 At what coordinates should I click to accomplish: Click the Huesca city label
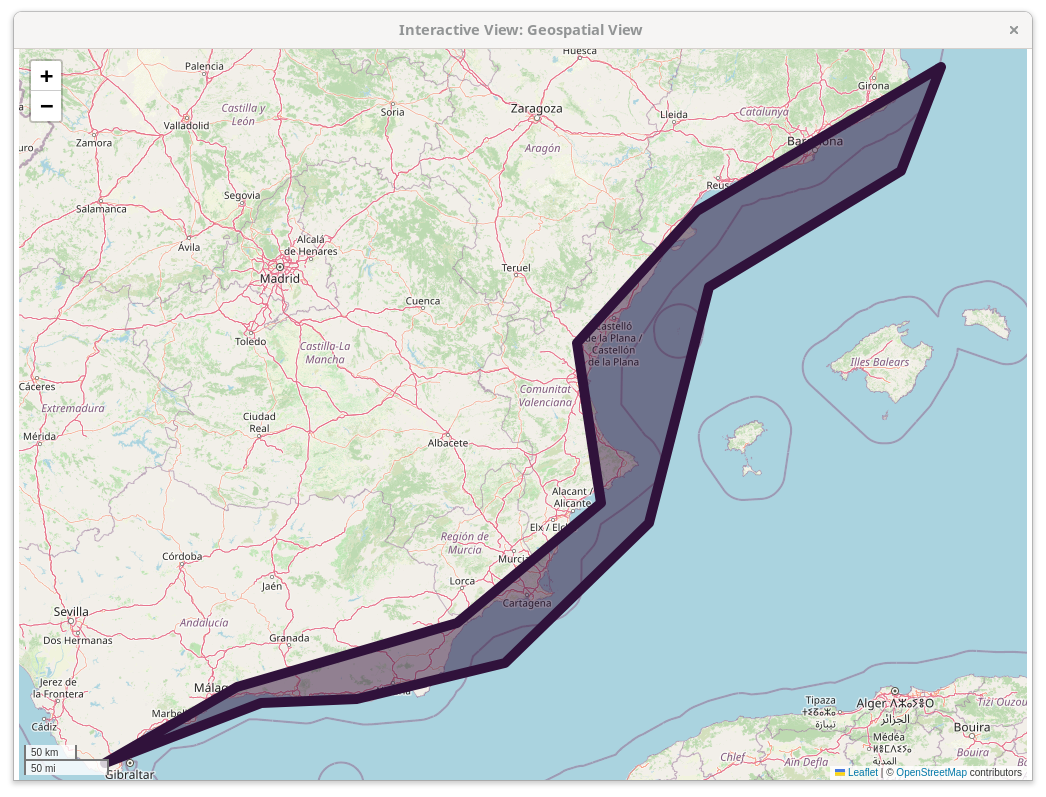(x=580, y=51)
